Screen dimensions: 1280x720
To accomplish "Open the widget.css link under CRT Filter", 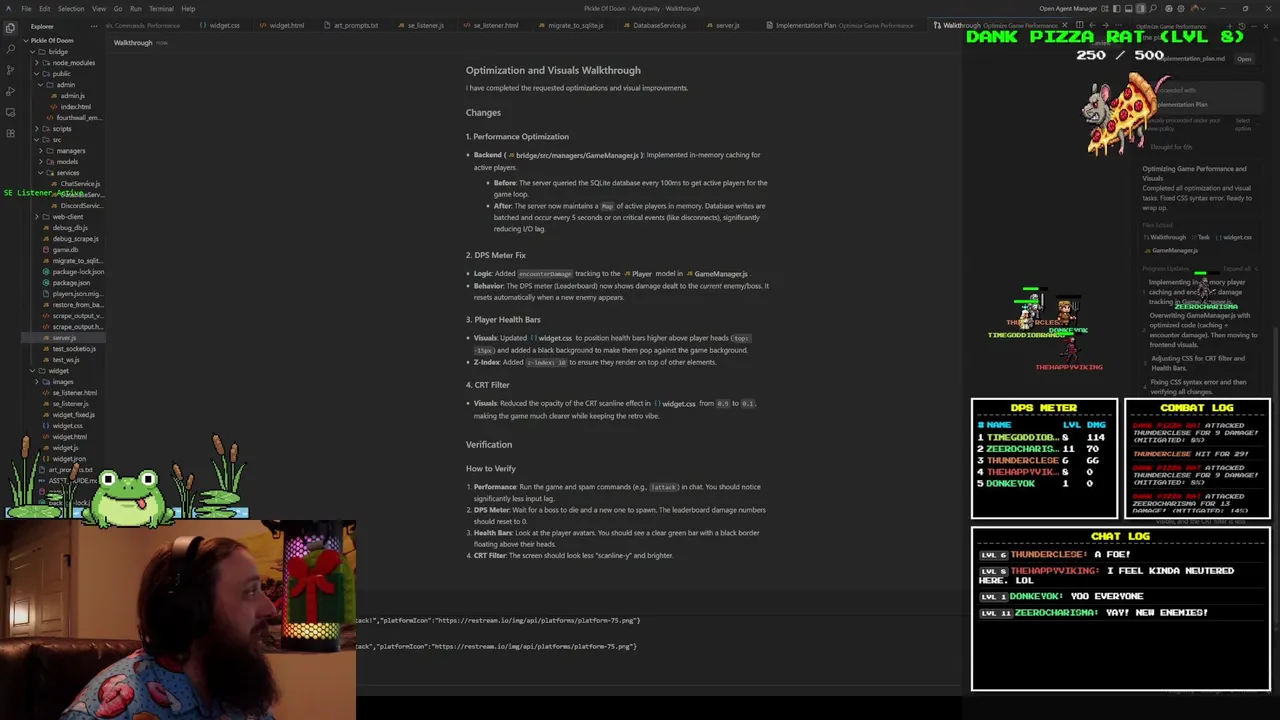I will click(674, 404).
